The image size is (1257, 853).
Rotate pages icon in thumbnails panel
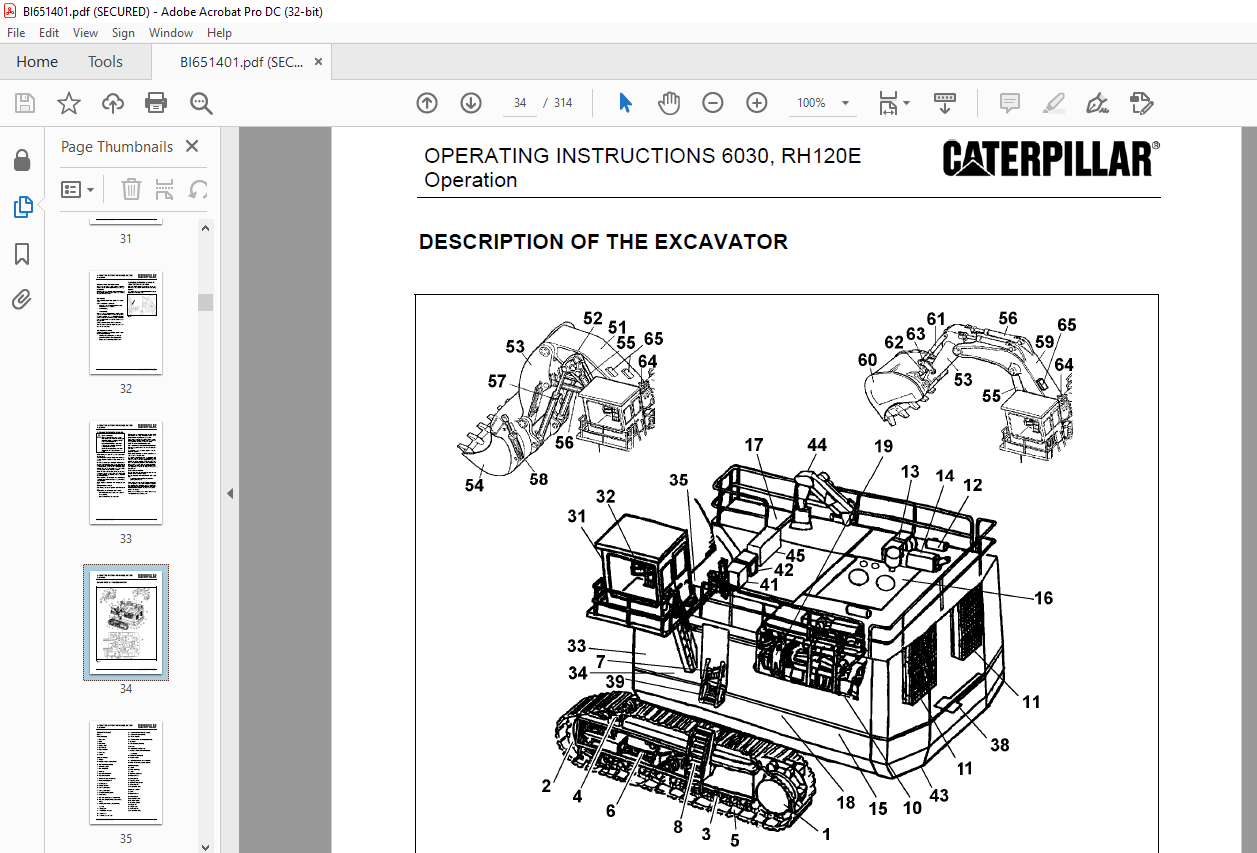[198, 189]
